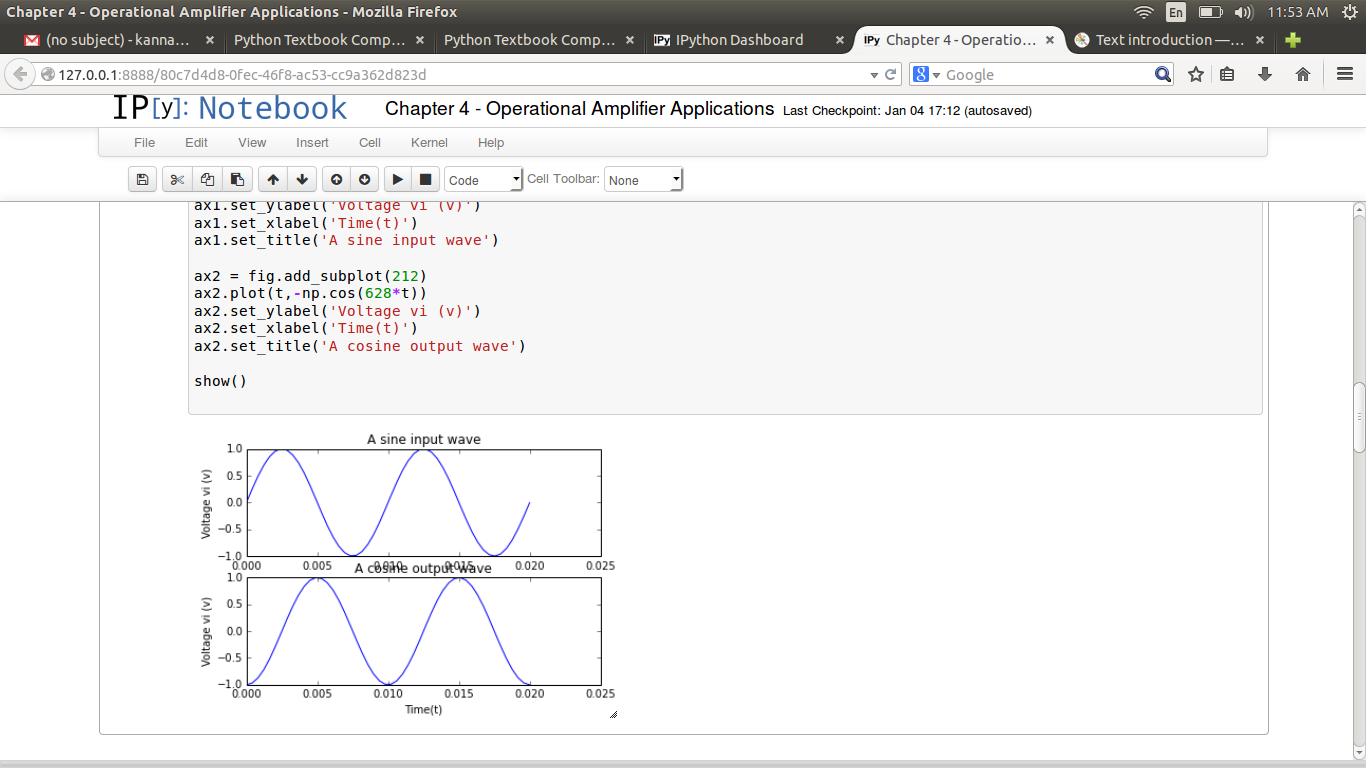The width and height of the screenshot is (1366, 768).
Task: Move the cell down with arrow icon
Action: tap(301, 180)
